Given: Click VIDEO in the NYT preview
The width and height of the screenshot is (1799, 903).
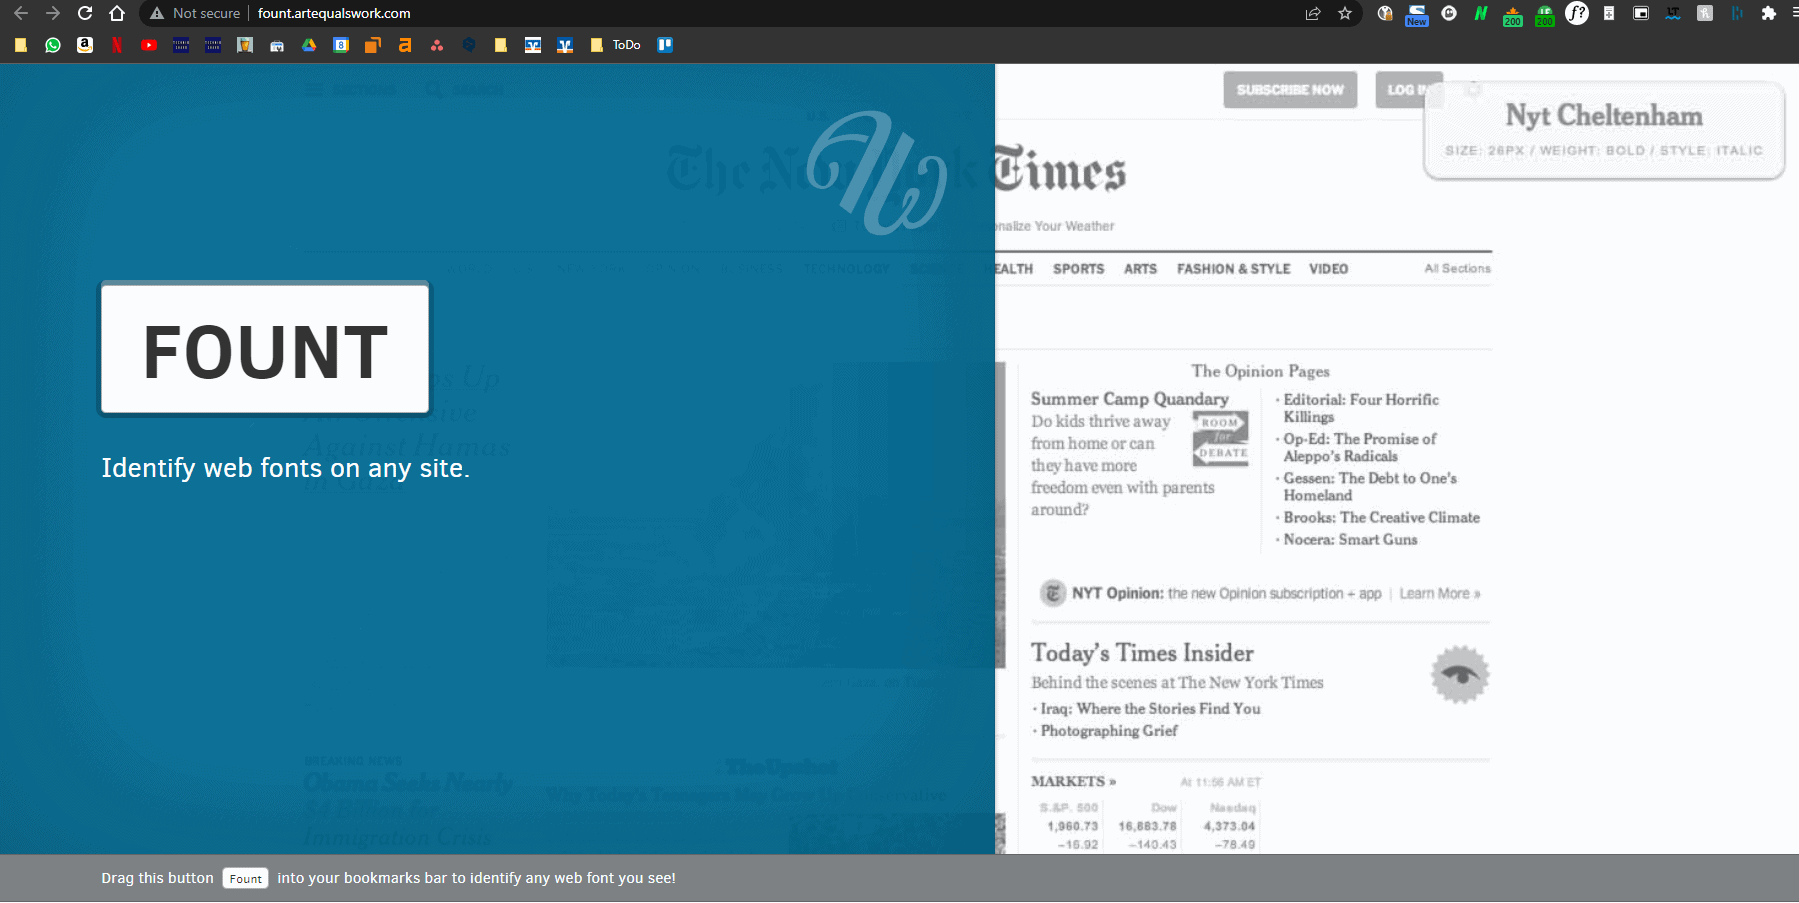Looking at the screenshot, I should [1328, 269].
